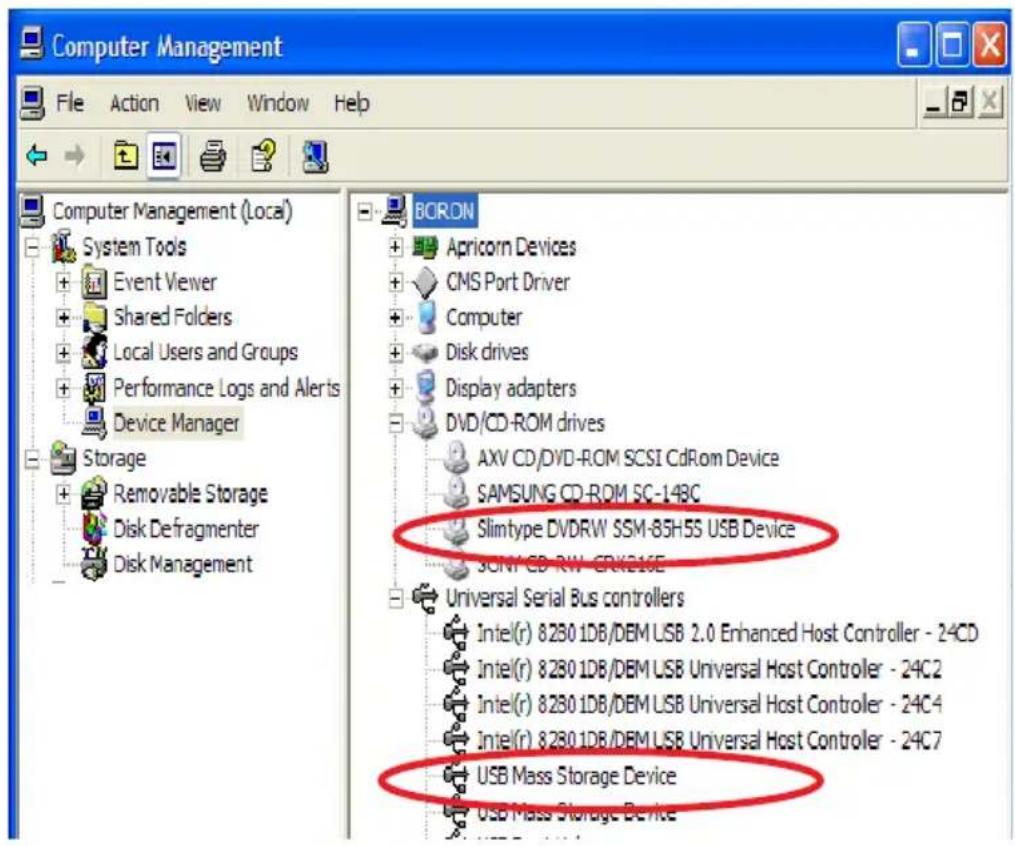Expand the Local Users and Groups node
The image size is (1015, 846).
(x=63, y=353)
